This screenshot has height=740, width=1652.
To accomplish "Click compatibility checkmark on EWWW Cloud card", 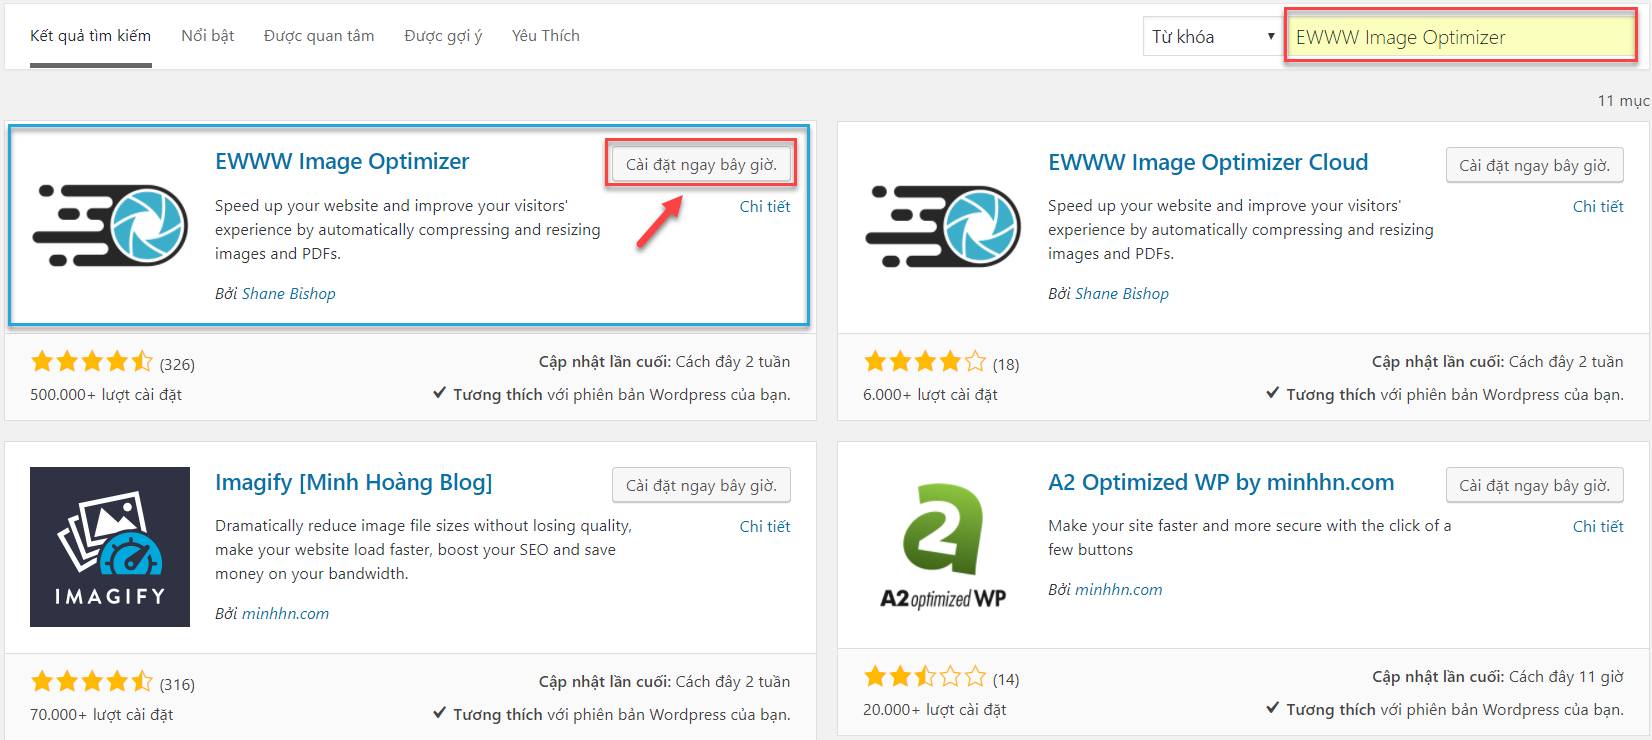I will 1273,393.
